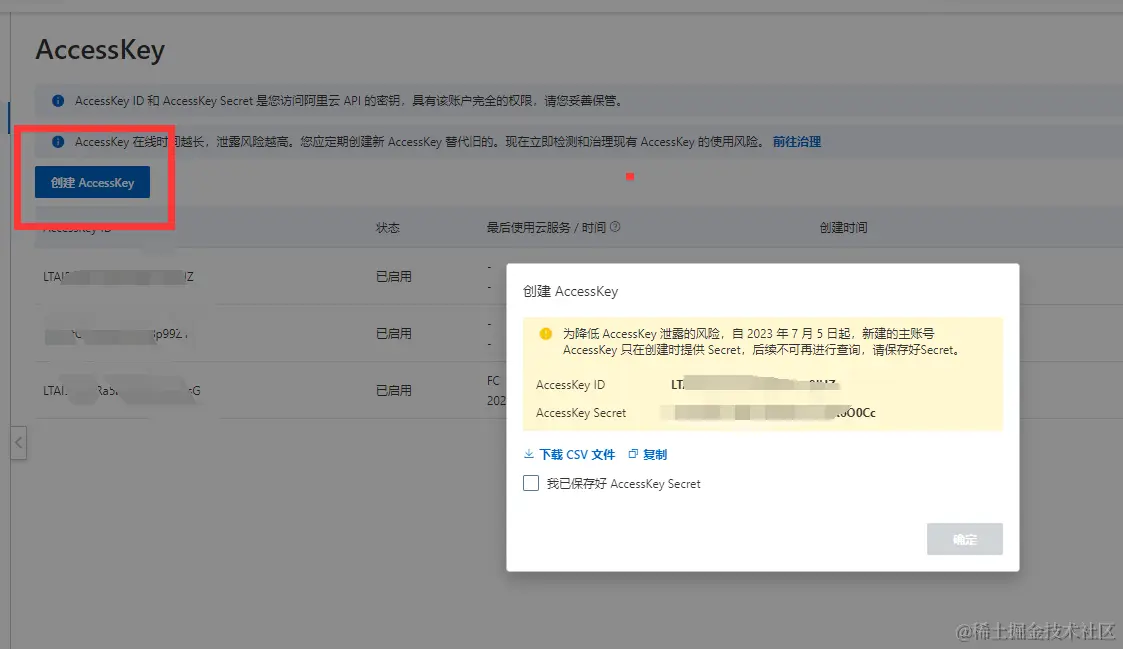Click the info icon of the AccessKey ID notice

coord(58,101)
